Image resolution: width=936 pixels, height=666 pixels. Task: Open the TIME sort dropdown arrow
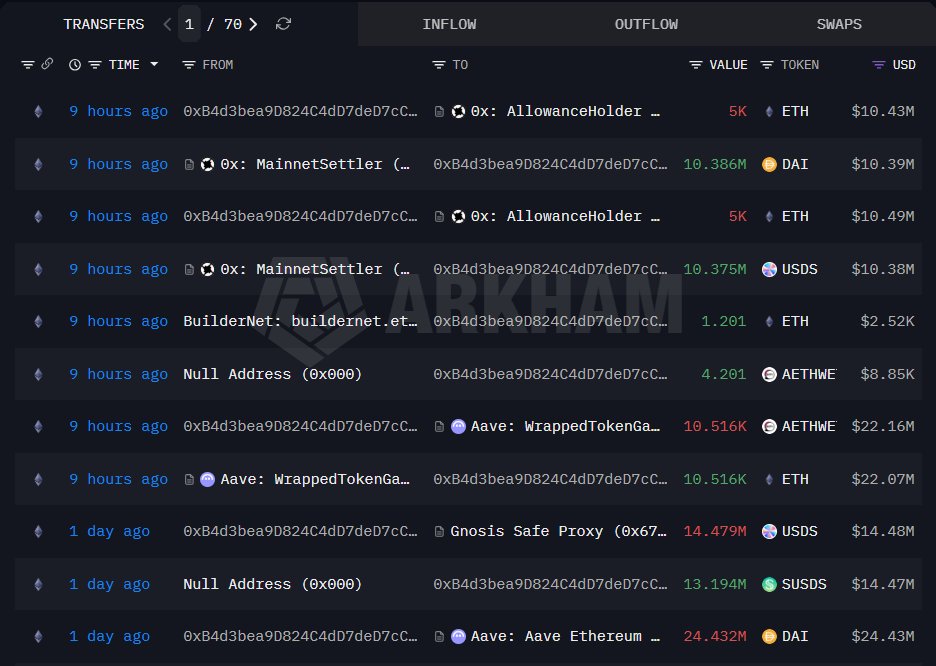(x=154, y=64)
